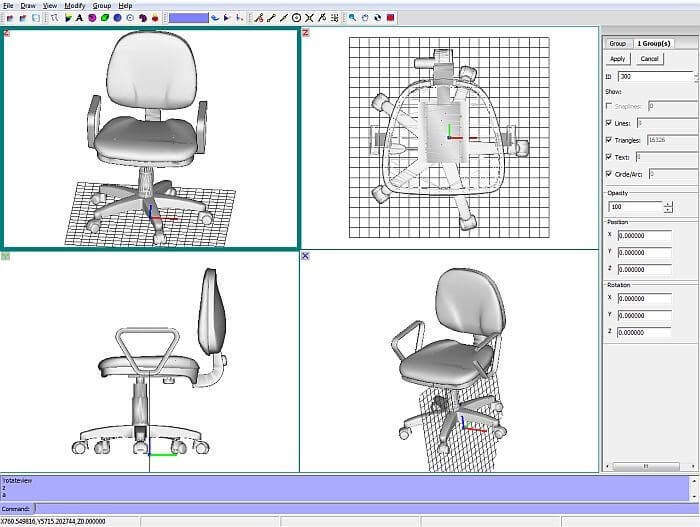
Task: Click the side panel scrollbar left arrow
Action: click(x=607, y=466)
